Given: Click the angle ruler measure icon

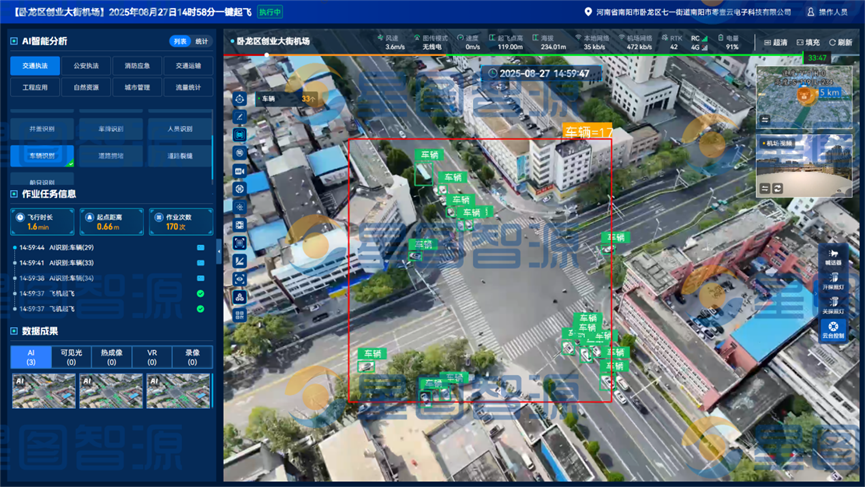Looking at the screenshot, I should (240, 261).
